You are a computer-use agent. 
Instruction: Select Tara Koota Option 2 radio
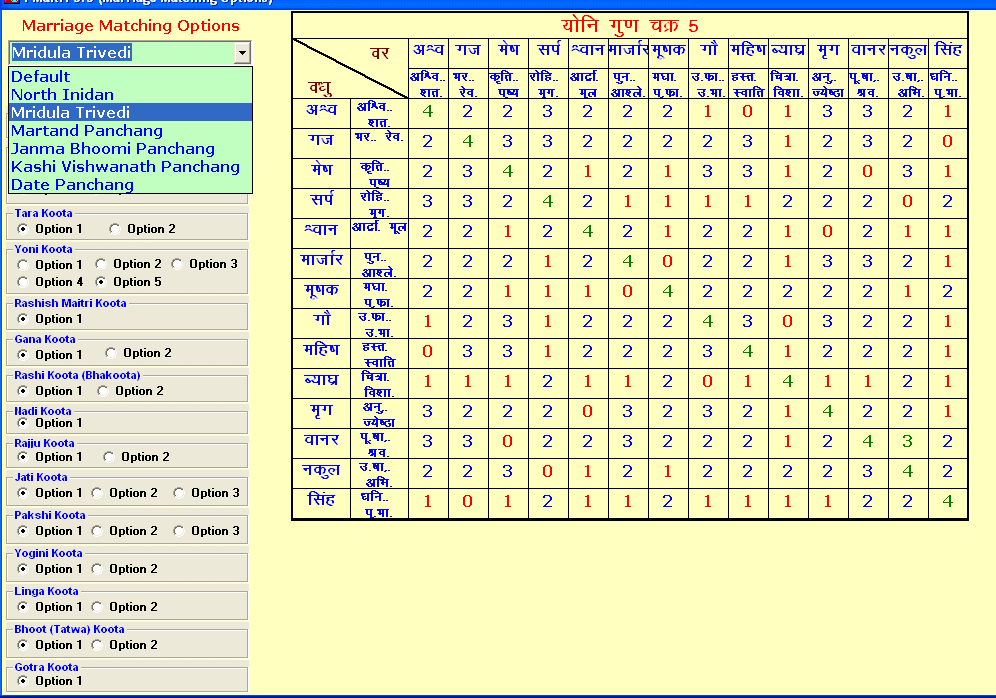coord(116,229)
